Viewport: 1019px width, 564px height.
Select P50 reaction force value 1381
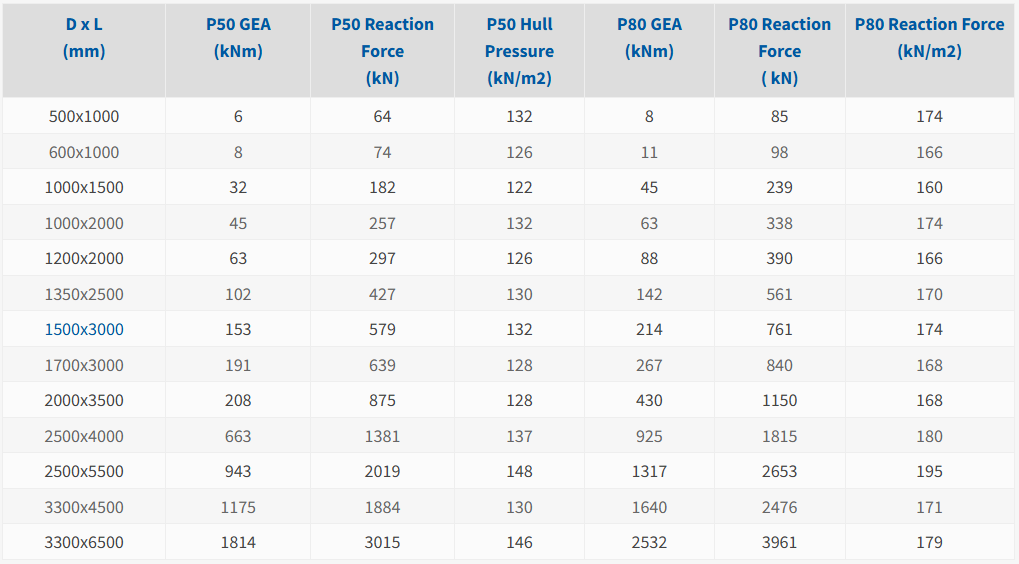[382, 436]
